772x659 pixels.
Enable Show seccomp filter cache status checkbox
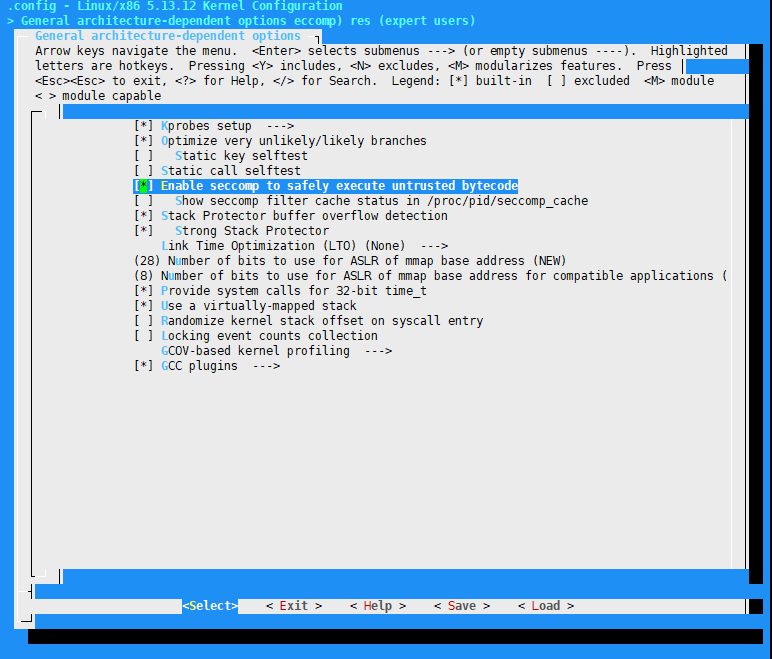143,201
